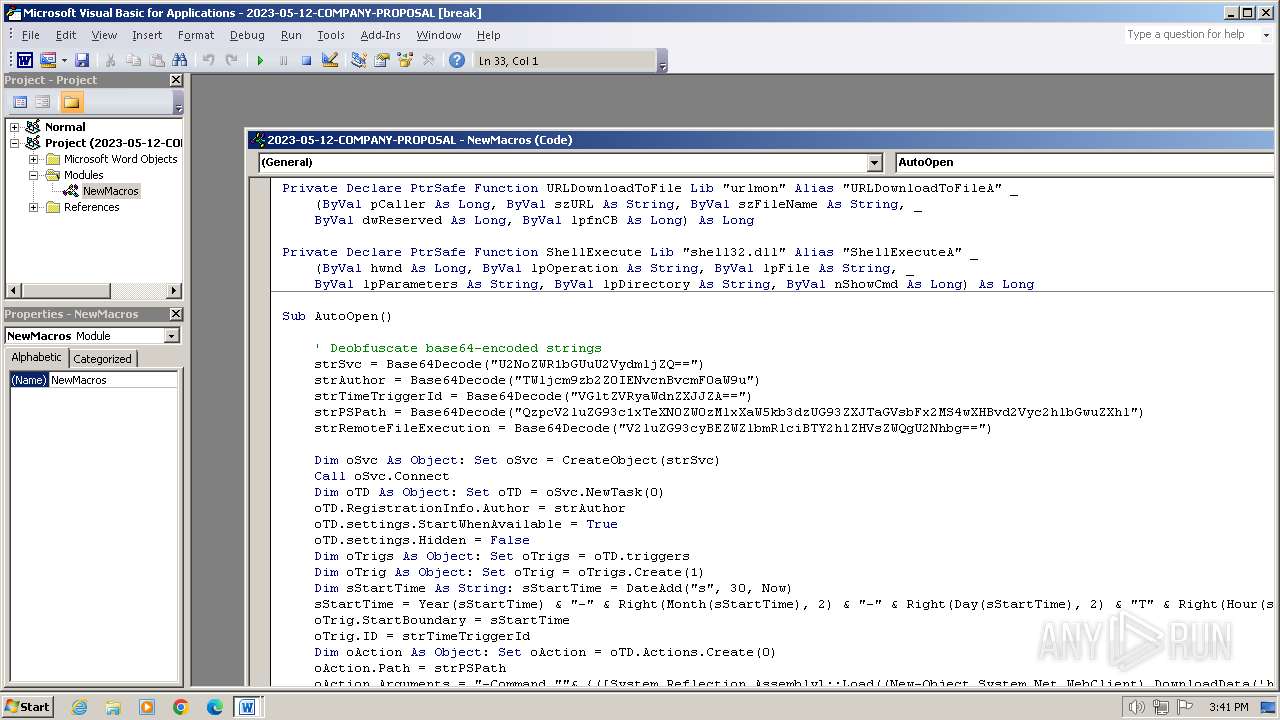Open Internet Explorer from taskbar

[79, 707]
